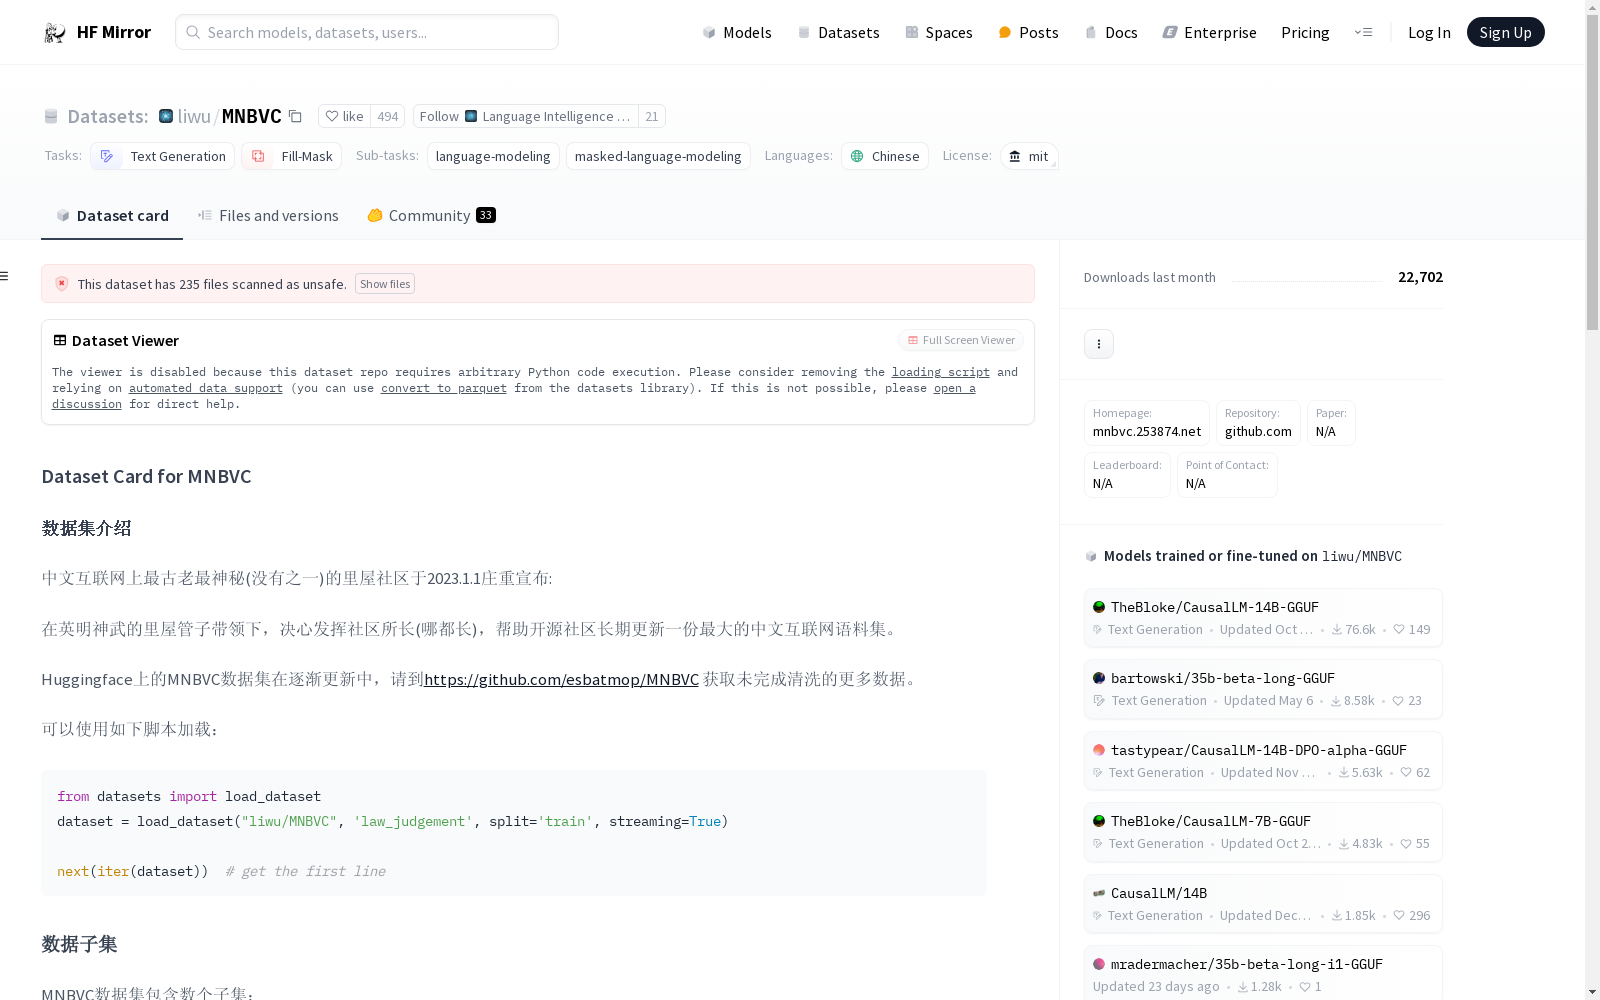This screenshot has height=1000, width=1600.
Task: Open the automated data support link
Action: coord(206,388)
